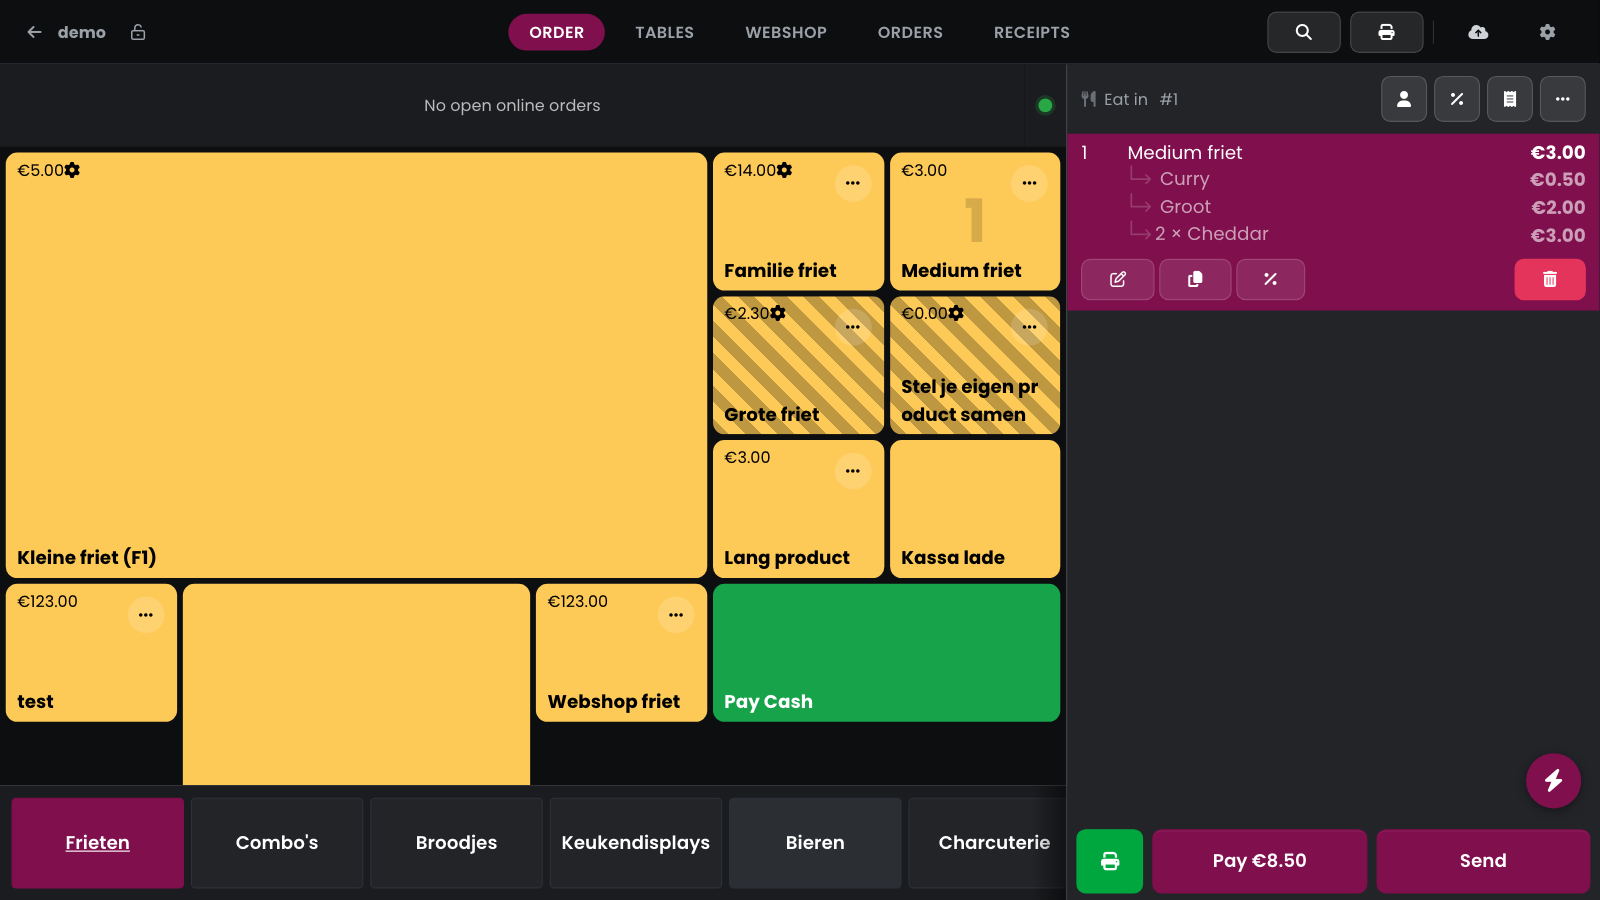Viewport: 1600px width, 900px height.
Task: Apply discount to the Medium friet line
Action: [1270, 280]
